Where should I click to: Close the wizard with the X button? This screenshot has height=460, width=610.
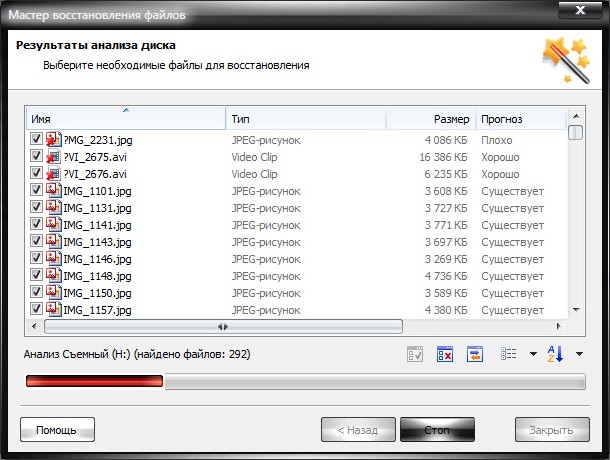coord(580,10)
